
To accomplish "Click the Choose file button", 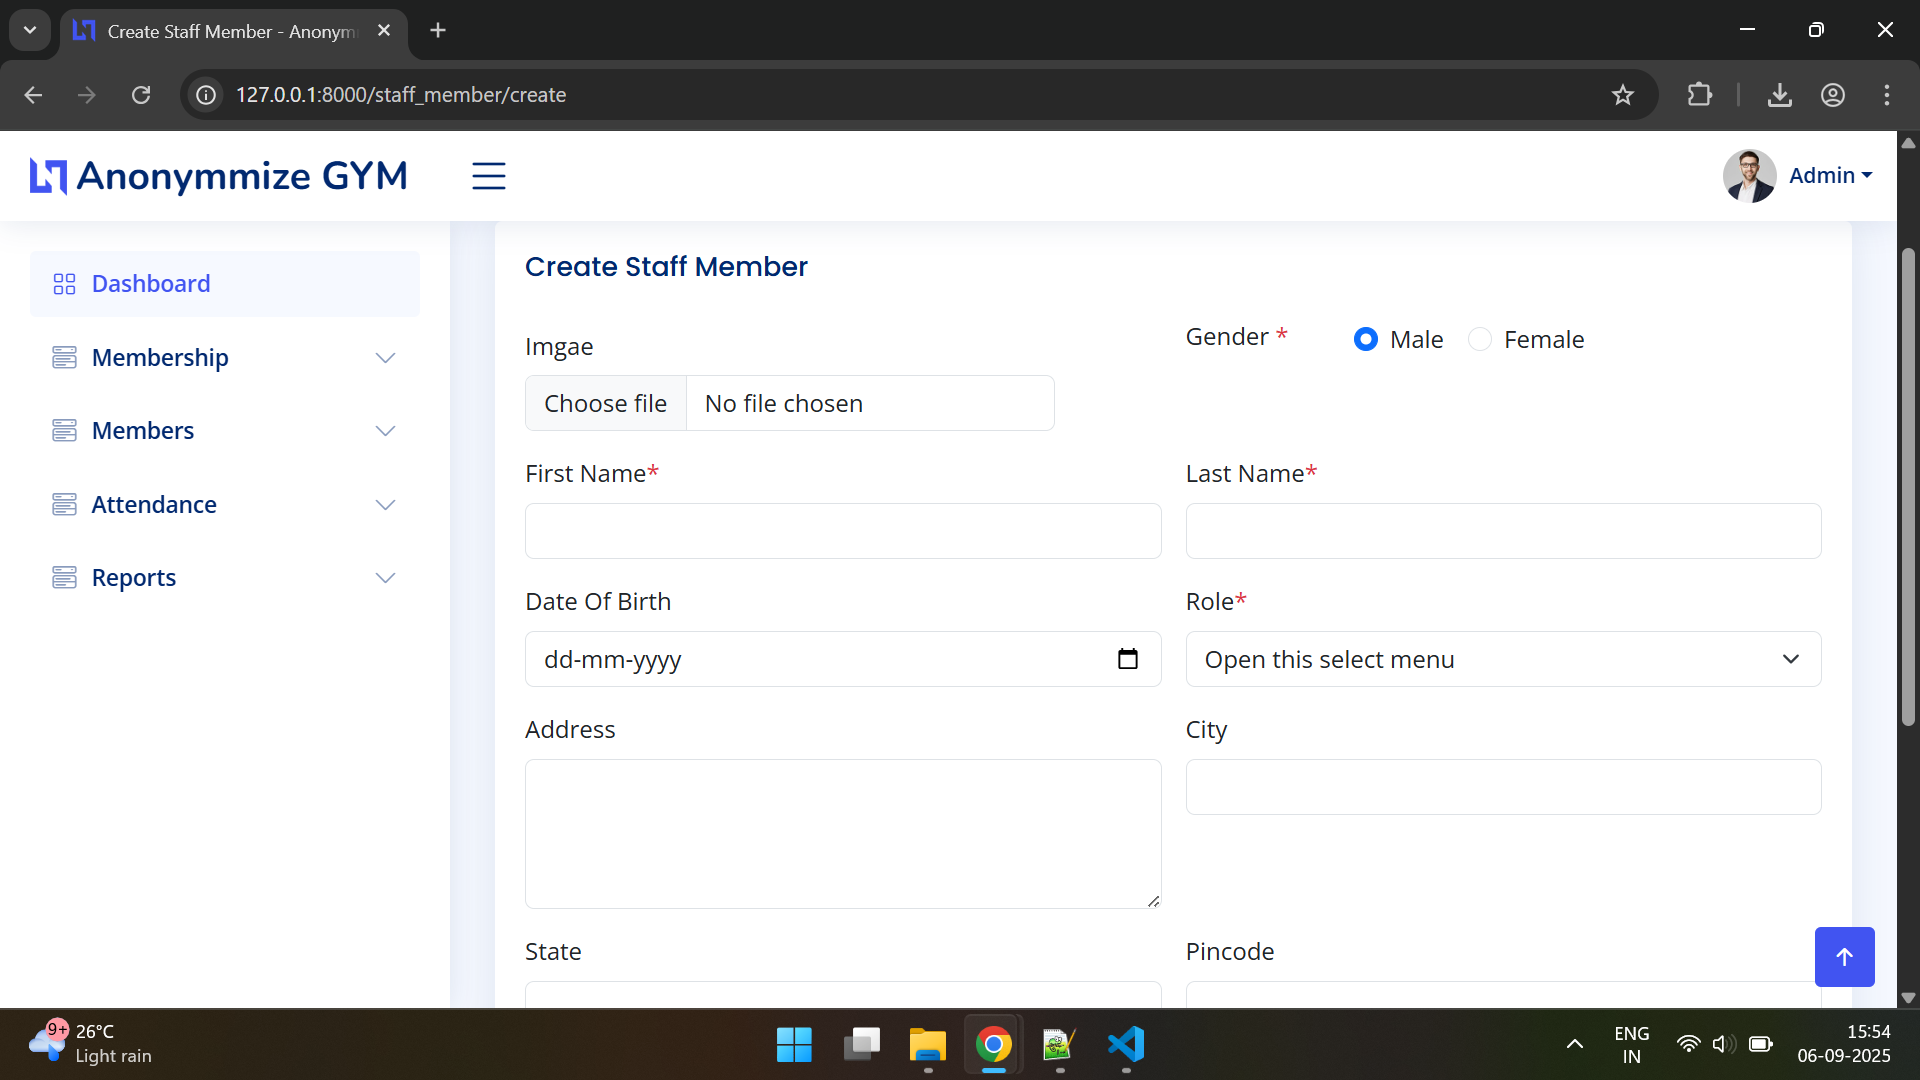I will (606, 403).
